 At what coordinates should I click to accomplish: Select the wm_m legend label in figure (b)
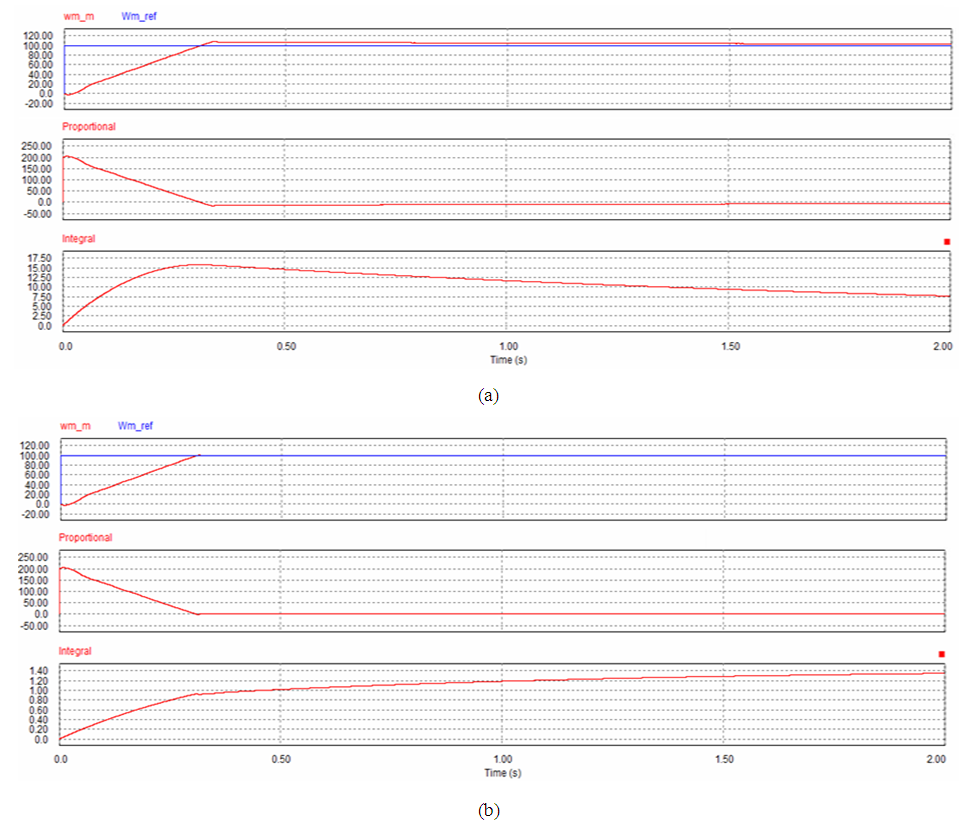point(73,426)
